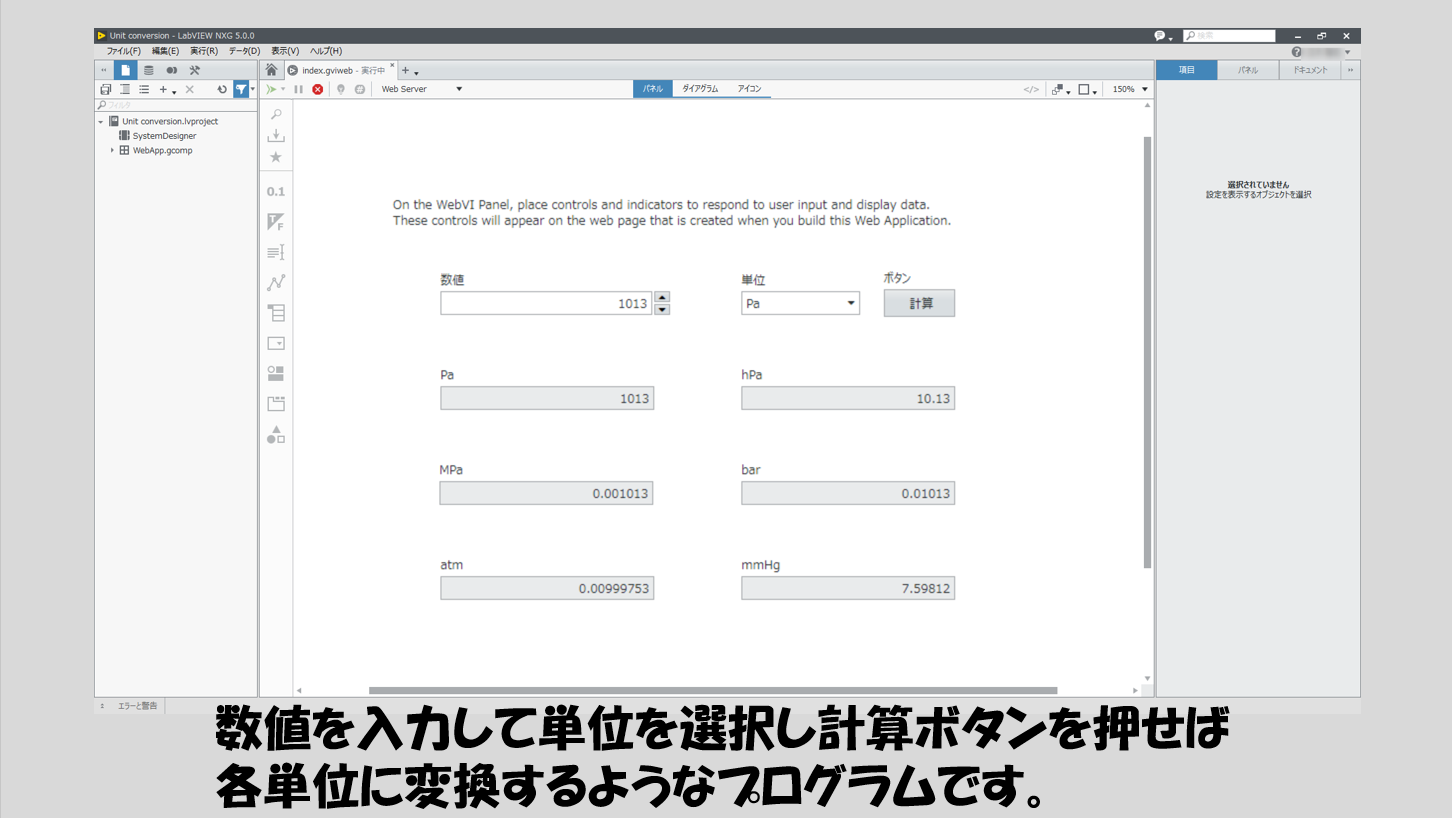Click the collapse-all list icon
Viewport: 1452px width, 818px height.
tap(125, 89)
